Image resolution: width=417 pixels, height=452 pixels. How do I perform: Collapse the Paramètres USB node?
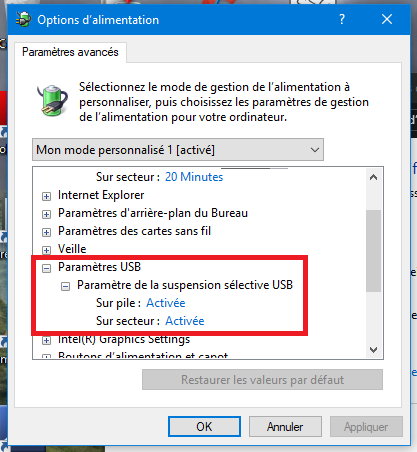pos(46,268)
